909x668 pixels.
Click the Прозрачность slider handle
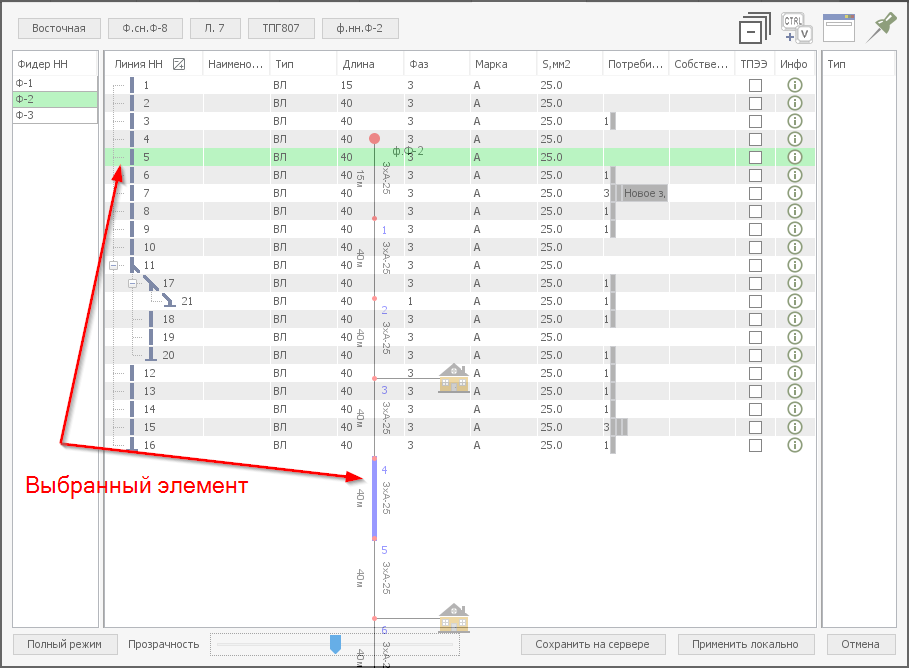tap(335, 644)
